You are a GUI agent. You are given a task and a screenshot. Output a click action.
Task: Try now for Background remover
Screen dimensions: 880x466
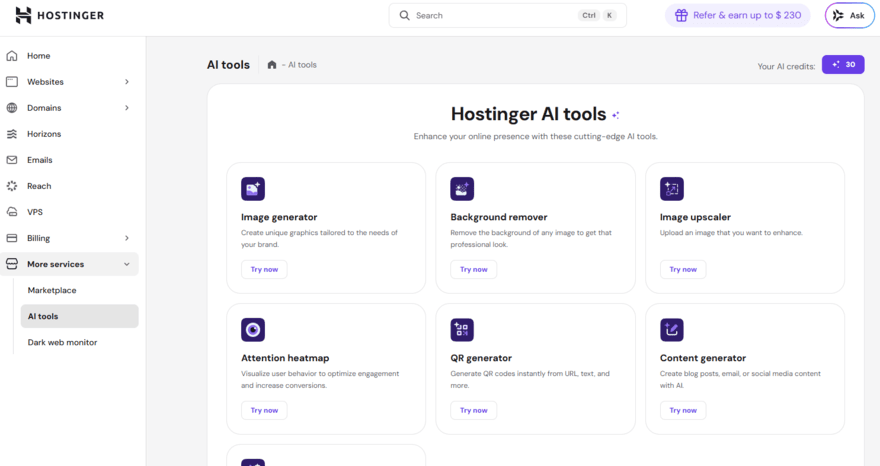(474, 269)
